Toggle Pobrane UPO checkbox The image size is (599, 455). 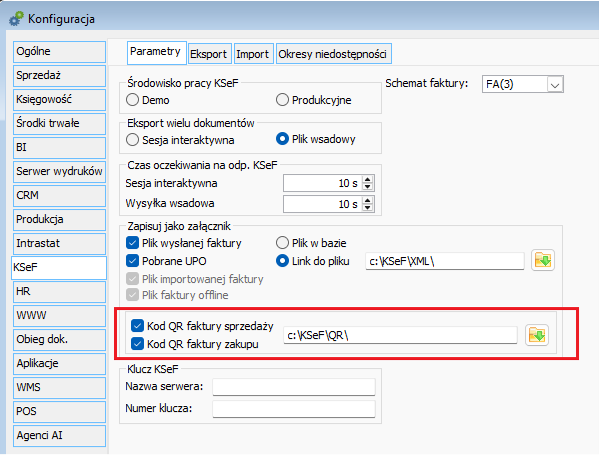(132, 261)
